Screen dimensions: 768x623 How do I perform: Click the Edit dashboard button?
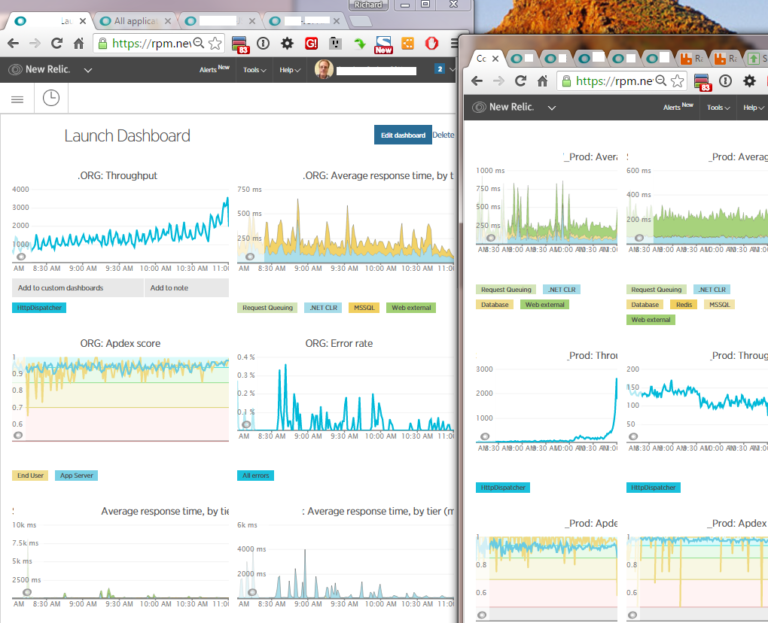coord(403,135)
